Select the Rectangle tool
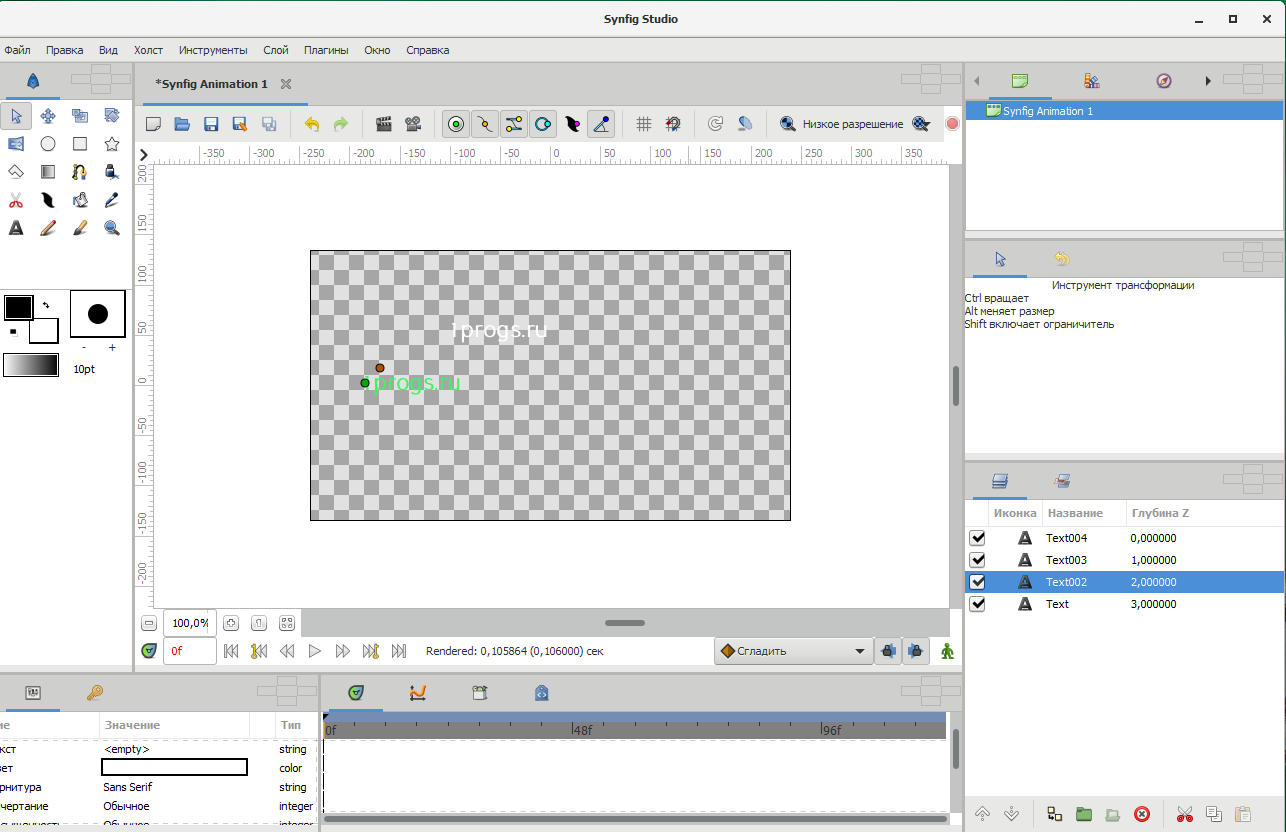The width and height of the screenshot is (1286, 832). point(80,144)
